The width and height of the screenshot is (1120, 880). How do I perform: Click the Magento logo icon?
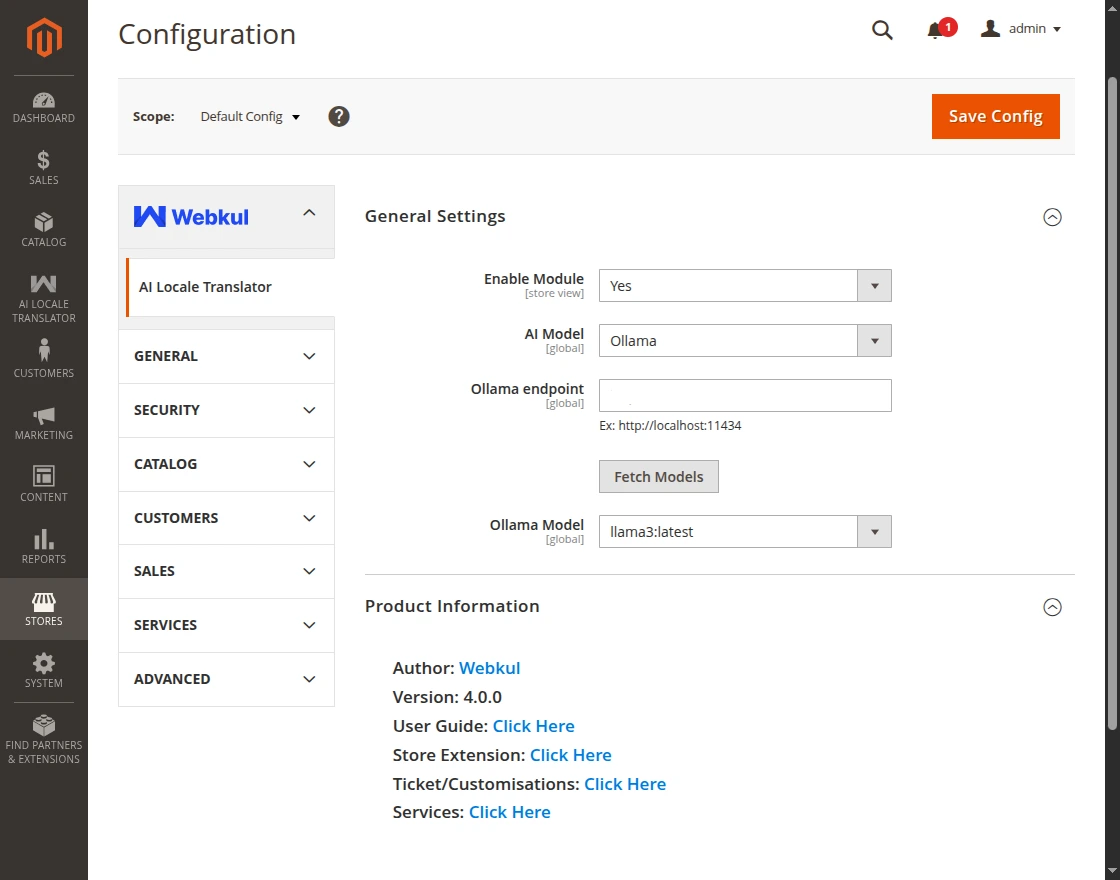(44, 38)
